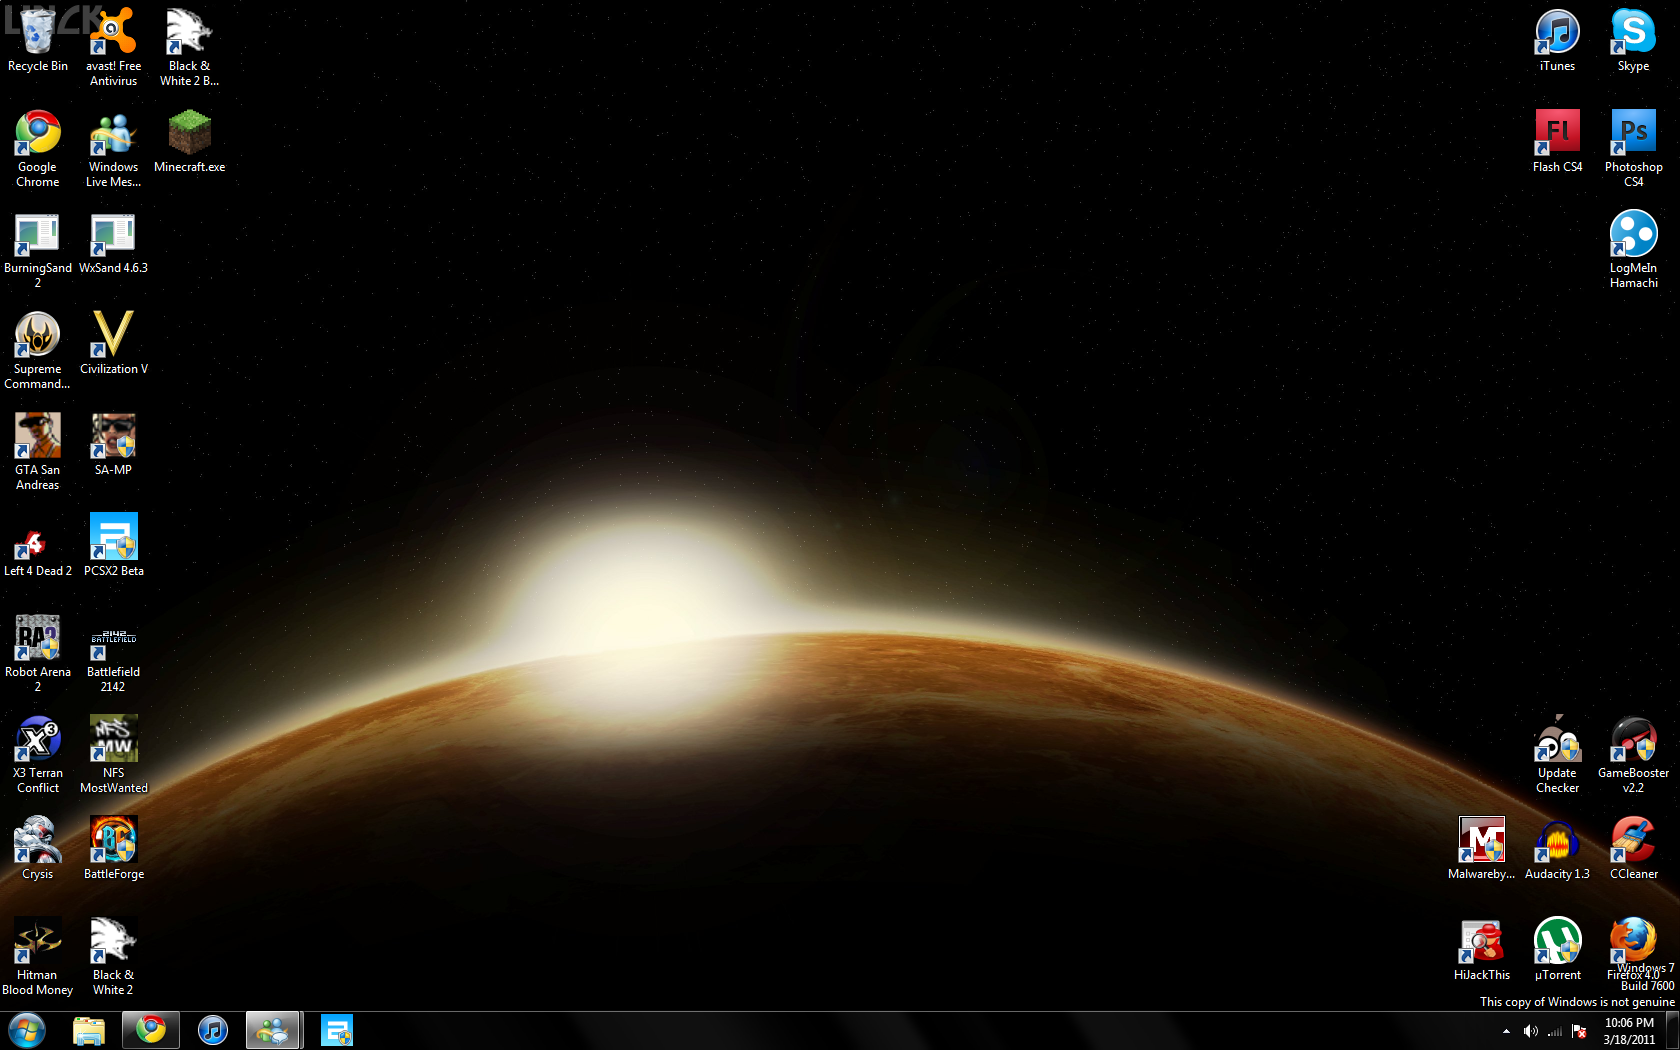Open the Windows Start menu
Viewport: 1680px width, 1050px height.
(27, 1030)
